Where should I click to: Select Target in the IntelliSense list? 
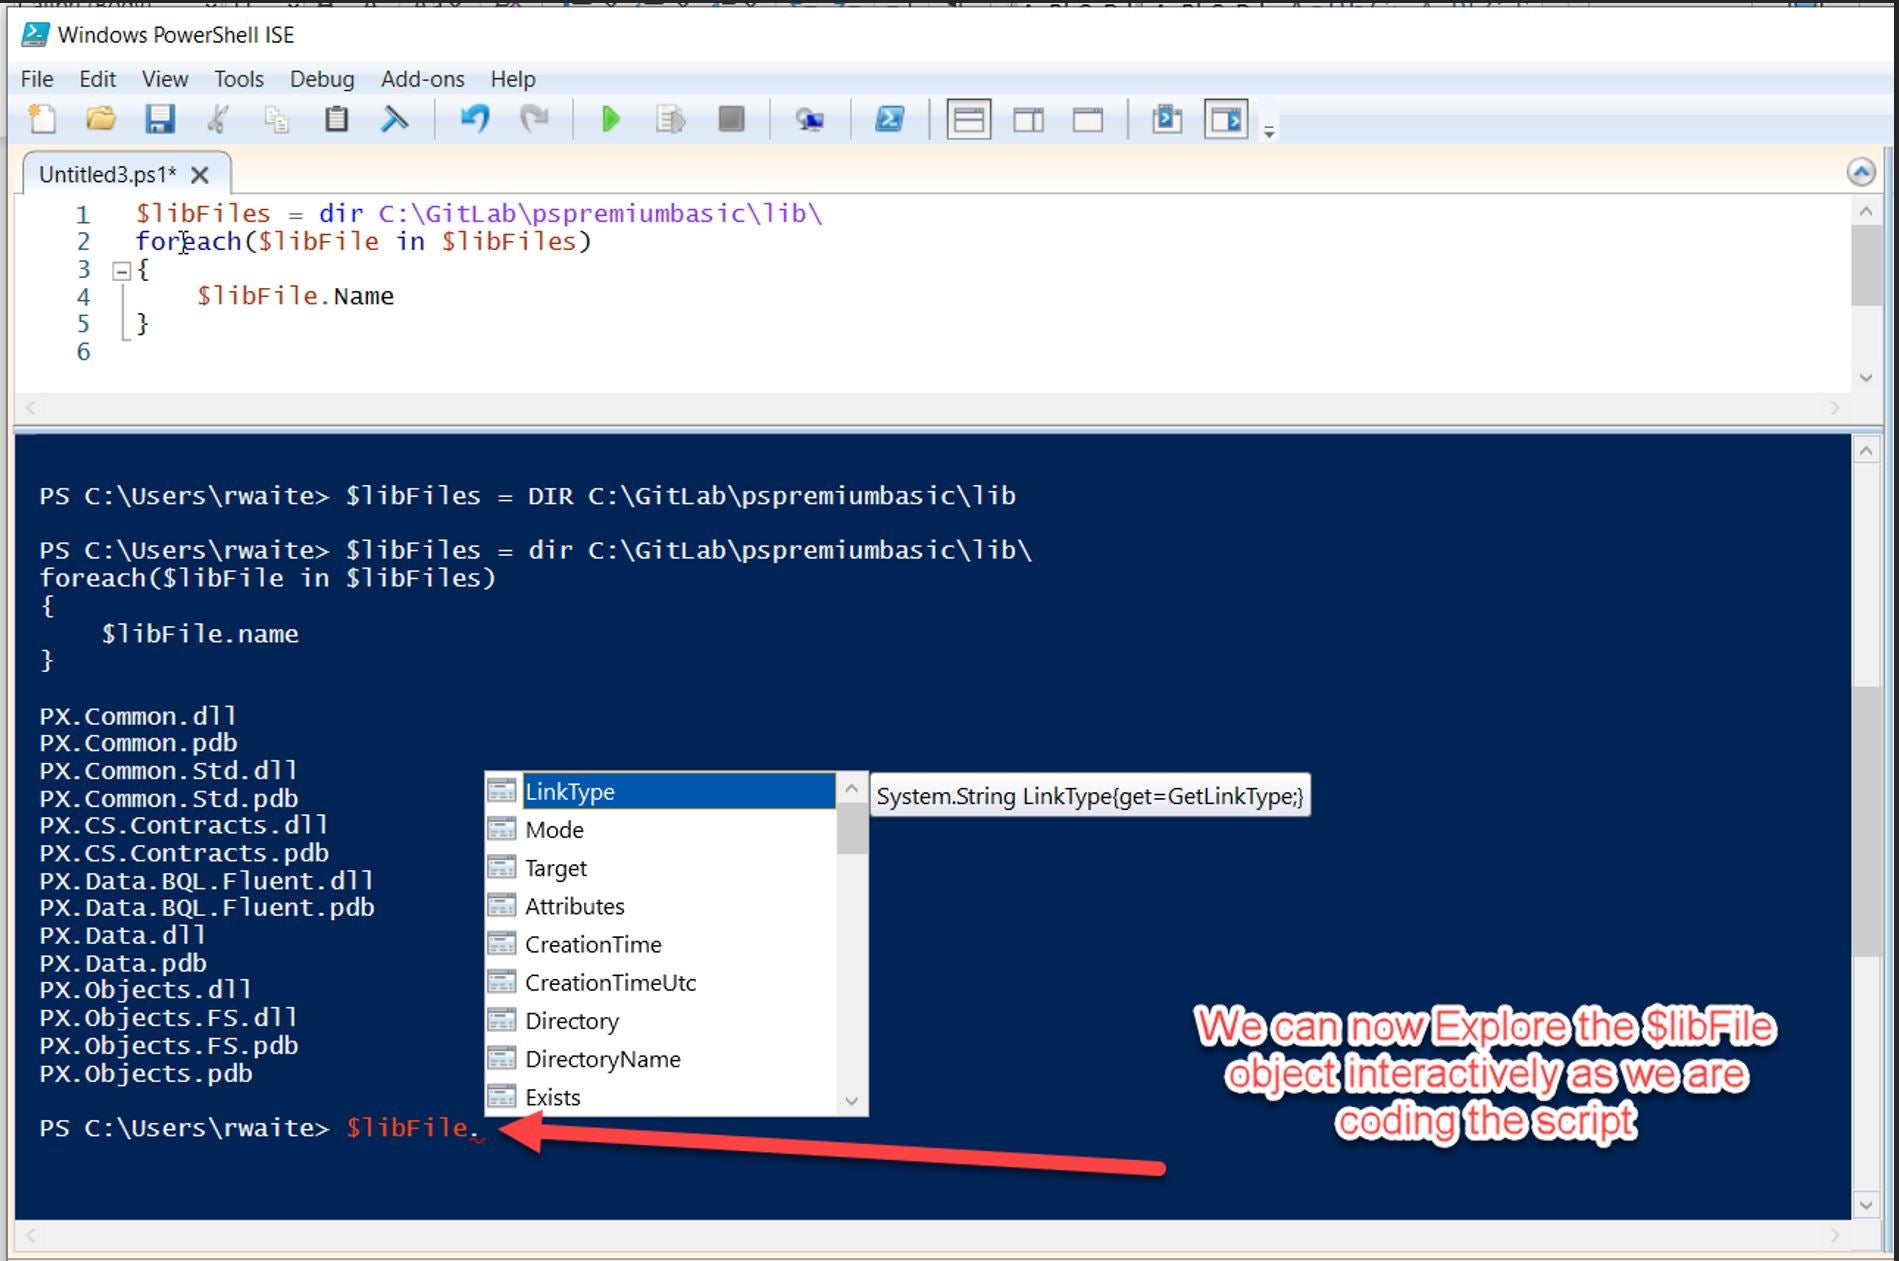pyautogui.click(x=660, y=868)
